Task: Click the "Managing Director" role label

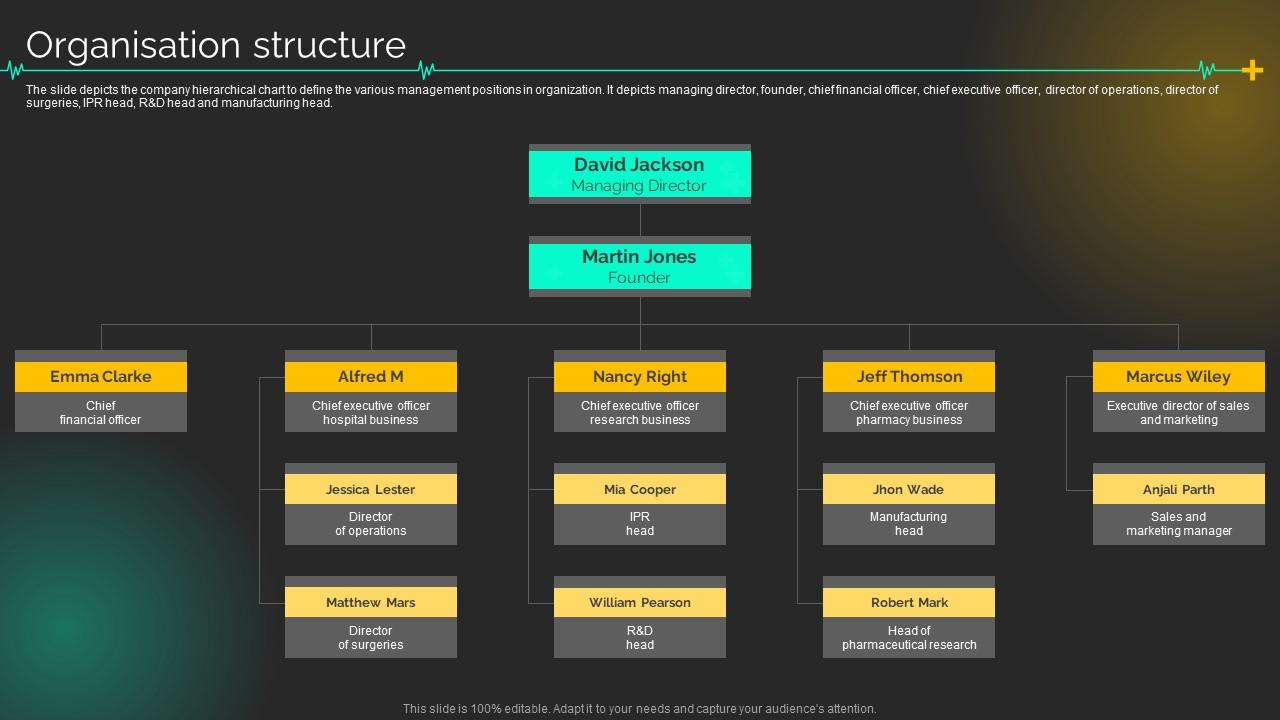Action: [x=639, y=186]
